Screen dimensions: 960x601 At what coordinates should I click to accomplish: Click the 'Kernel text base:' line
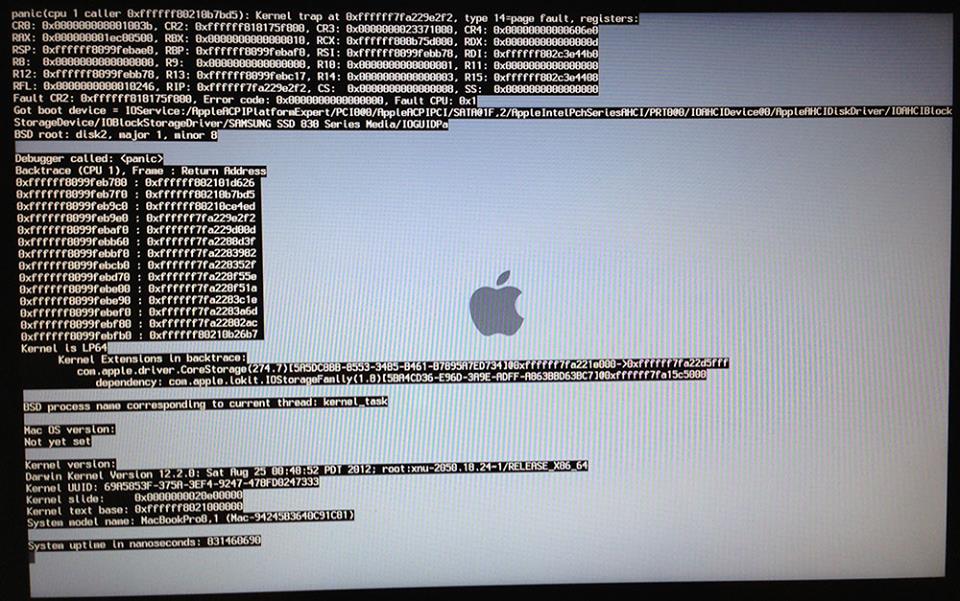[135, 509]
